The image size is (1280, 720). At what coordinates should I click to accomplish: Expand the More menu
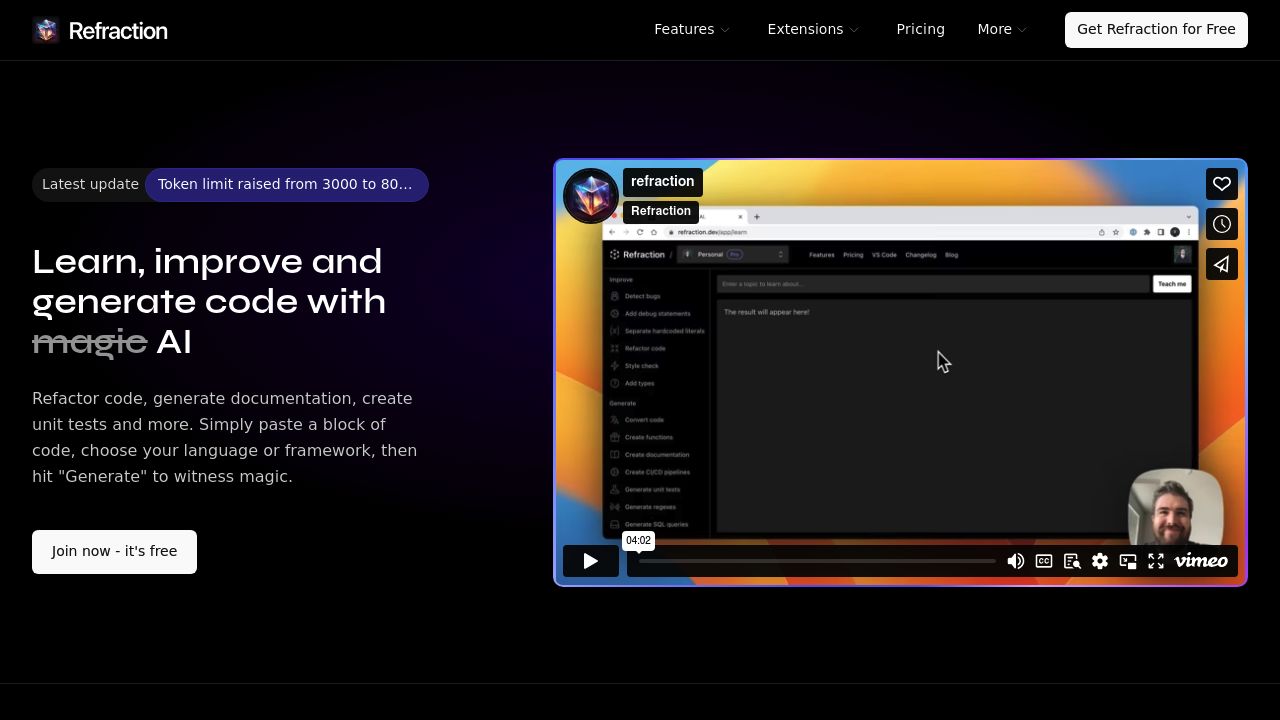click(x=1002, y=29)
